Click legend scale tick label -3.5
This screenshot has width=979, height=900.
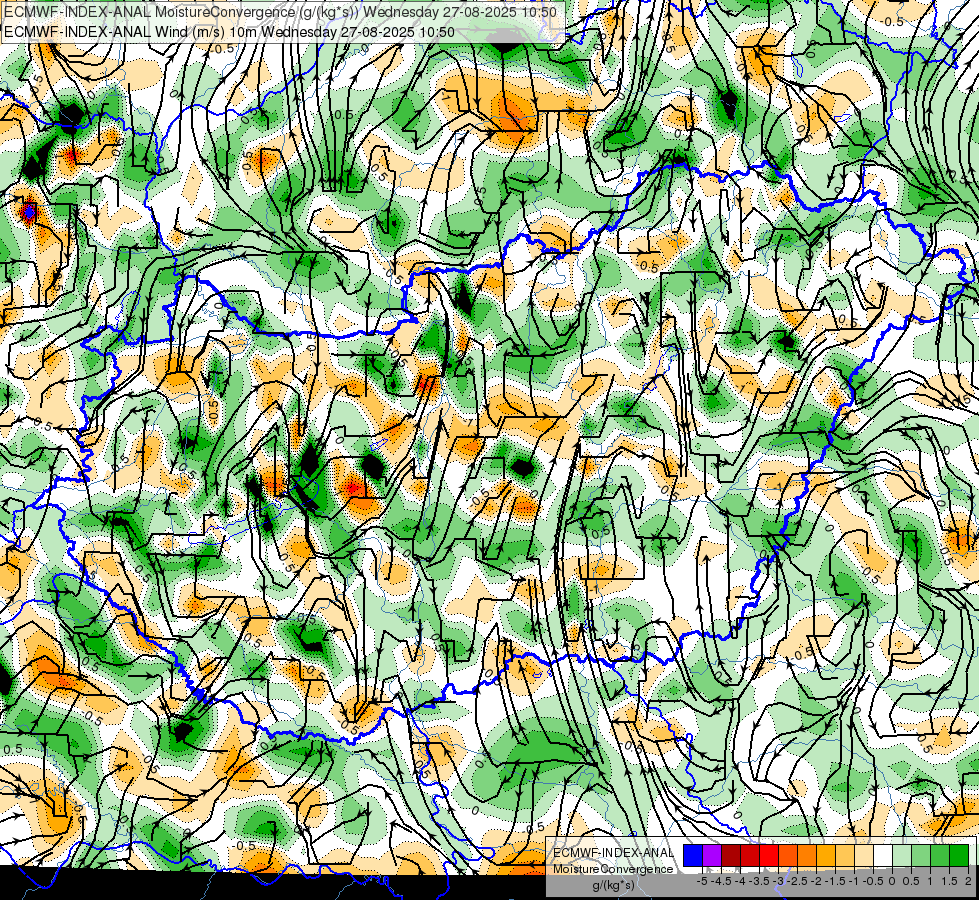click(759, 881)
